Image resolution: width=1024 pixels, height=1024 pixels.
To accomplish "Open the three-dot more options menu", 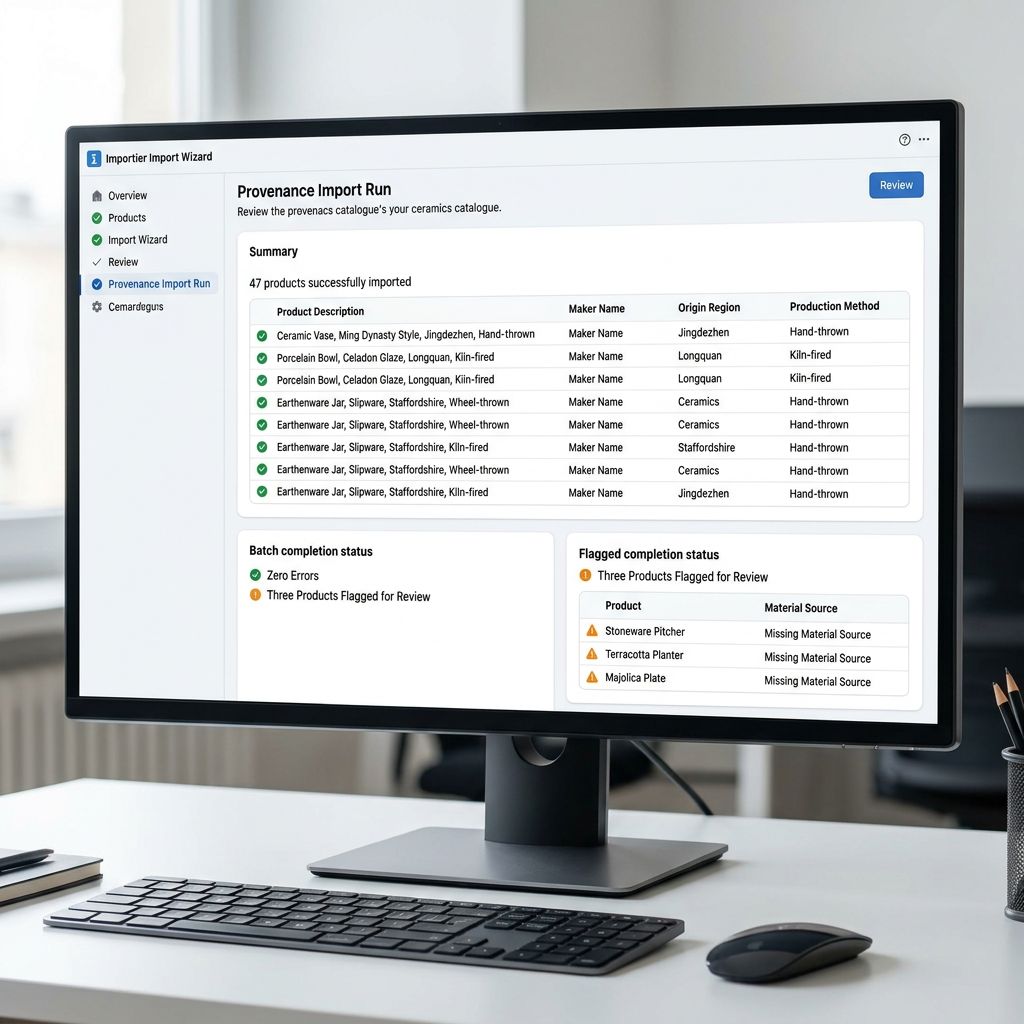I will 924,139.
